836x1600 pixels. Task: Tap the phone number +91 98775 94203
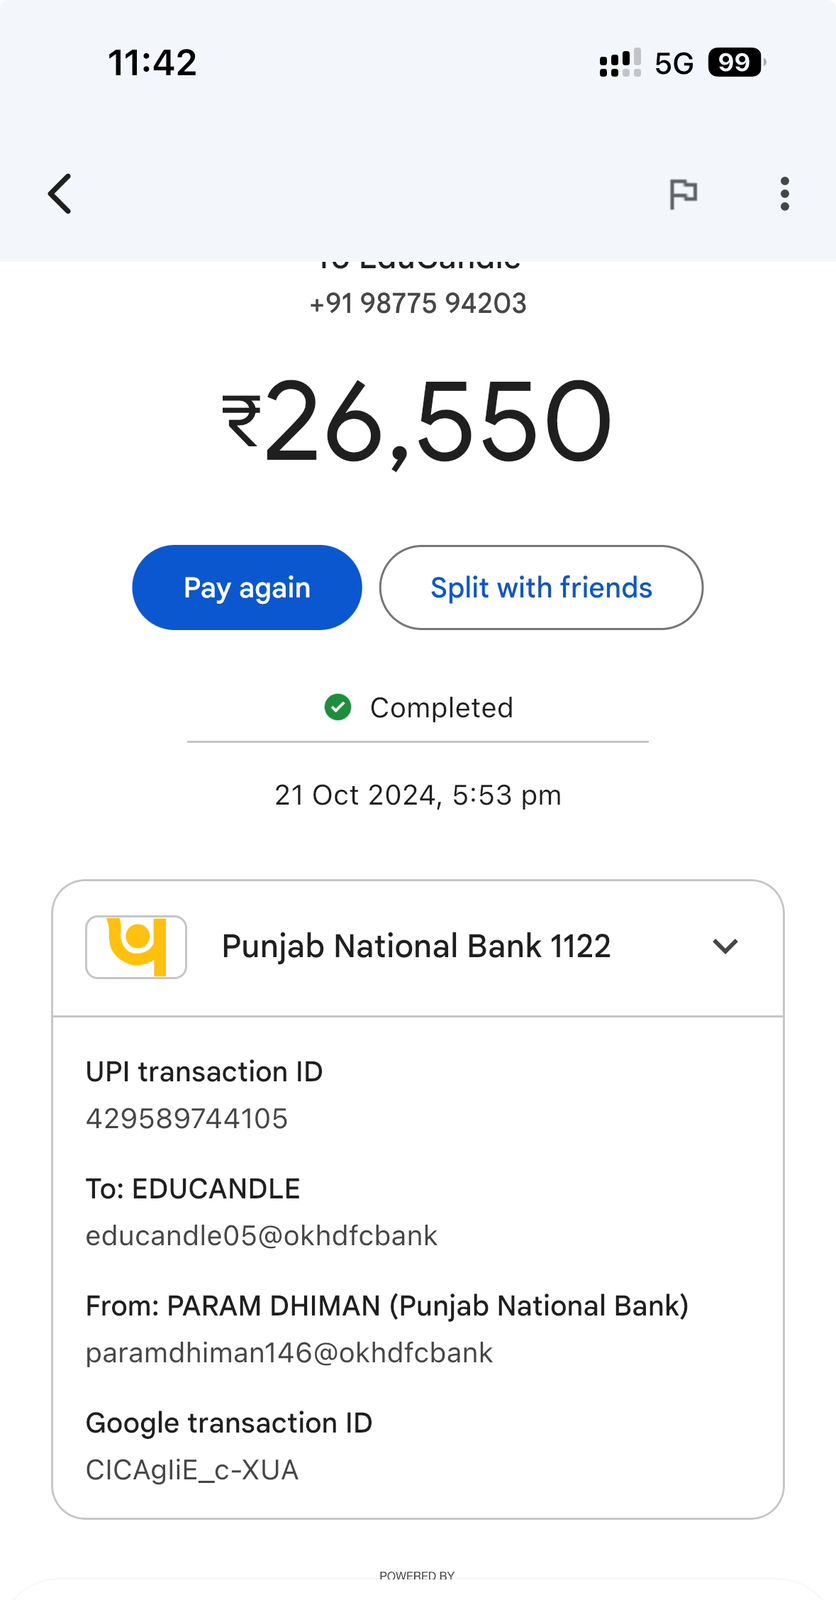point(418,303)
